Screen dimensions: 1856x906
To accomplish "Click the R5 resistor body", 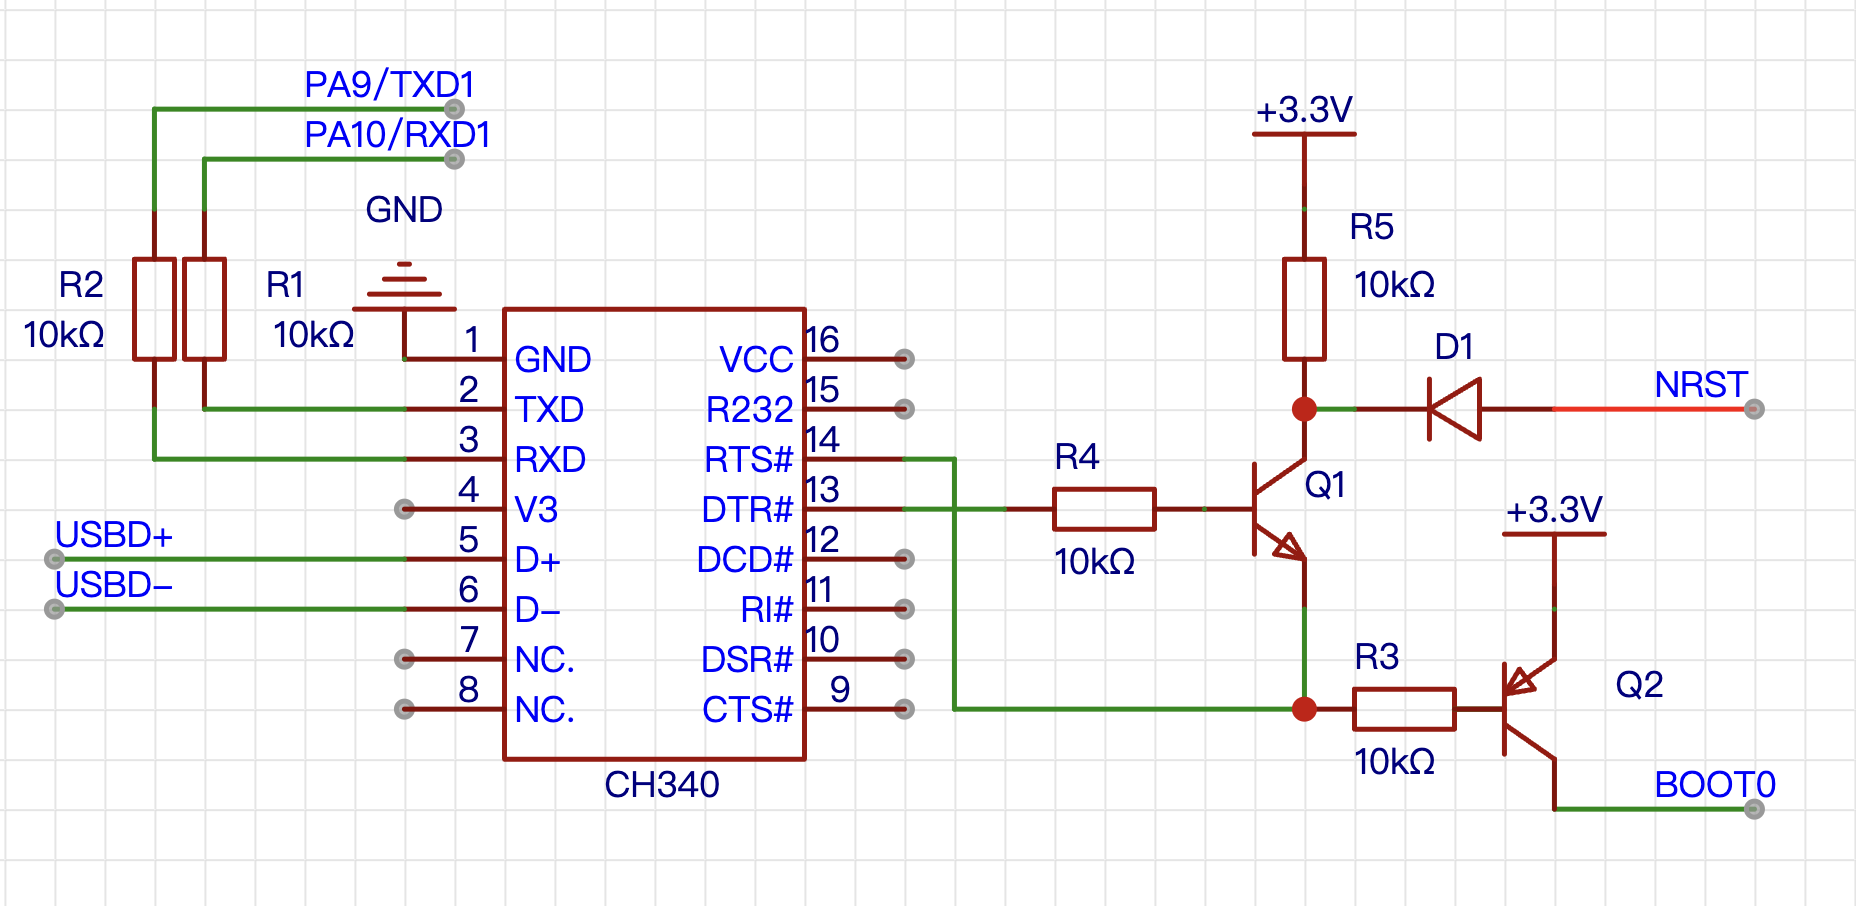I will [x=1304, y=309].
